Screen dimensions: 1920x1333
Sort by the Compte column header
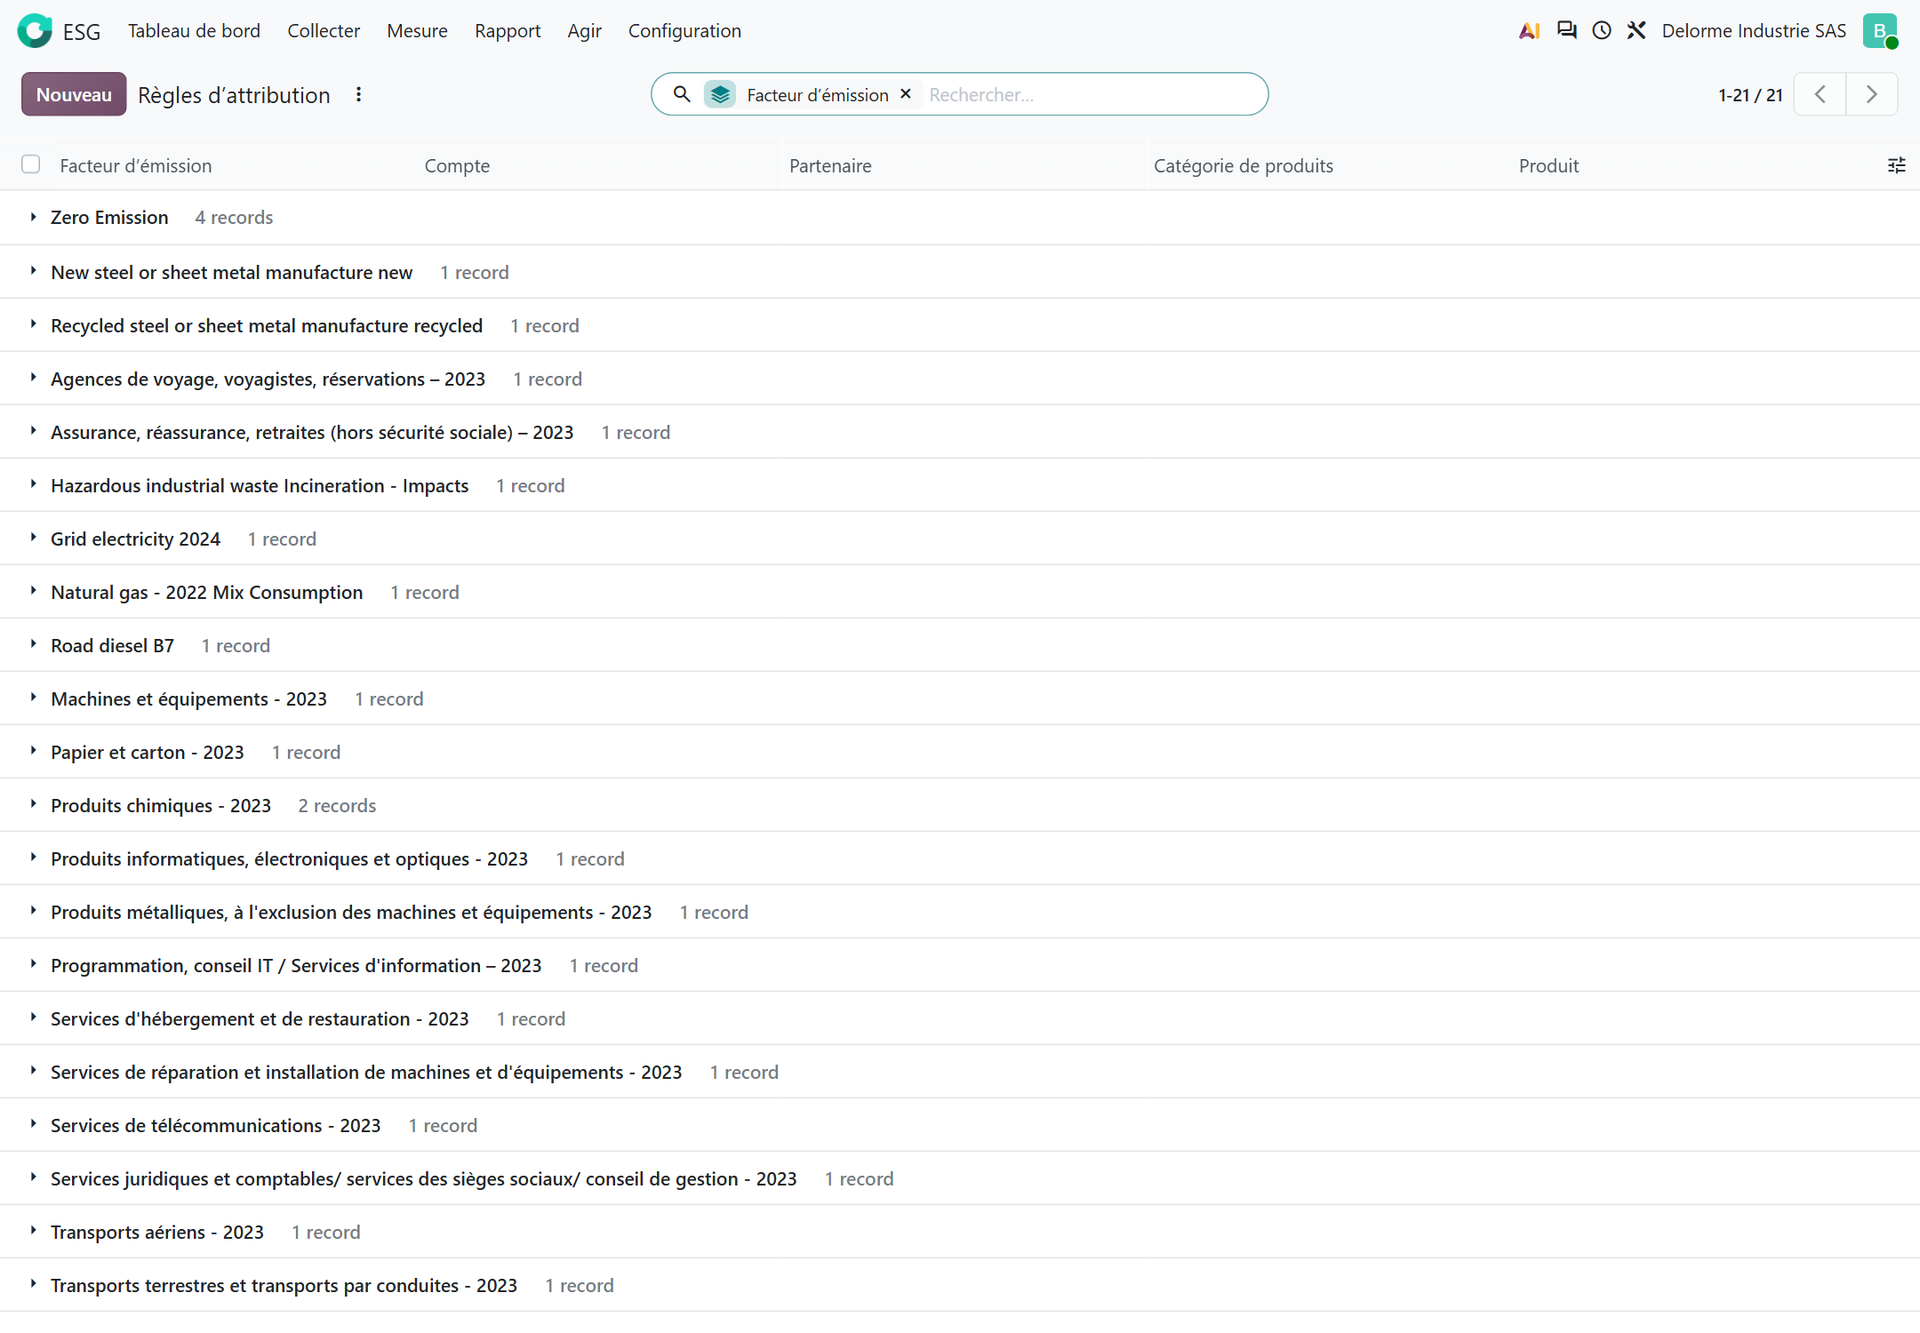click(x=457, y=166)
